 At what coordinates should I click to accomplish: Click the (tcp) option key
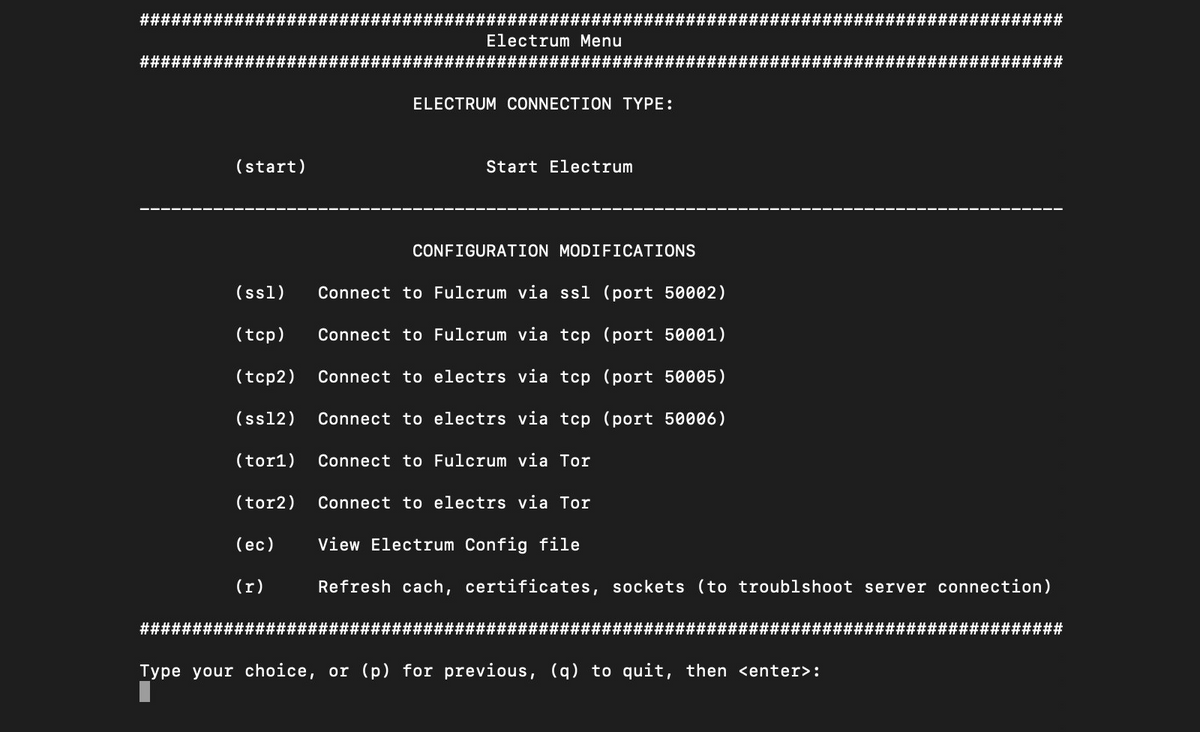click(x=260, y=335)
